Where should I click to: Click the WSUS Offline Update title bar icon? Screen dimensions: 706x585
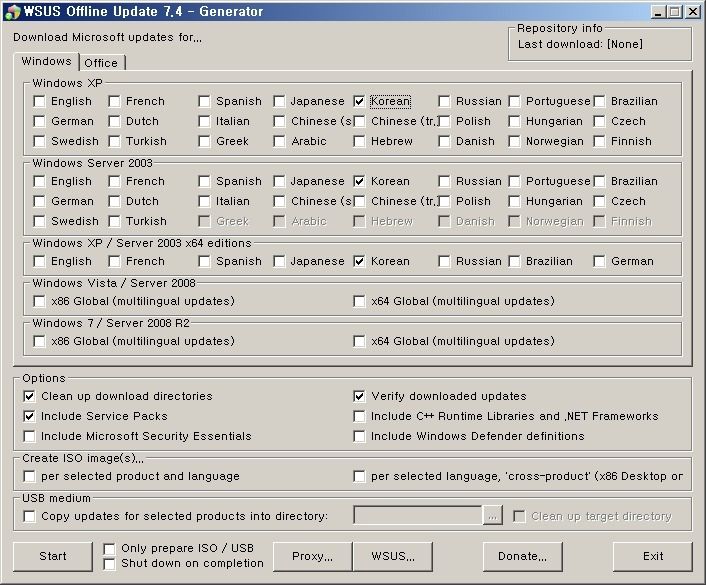tap(12, 11)
